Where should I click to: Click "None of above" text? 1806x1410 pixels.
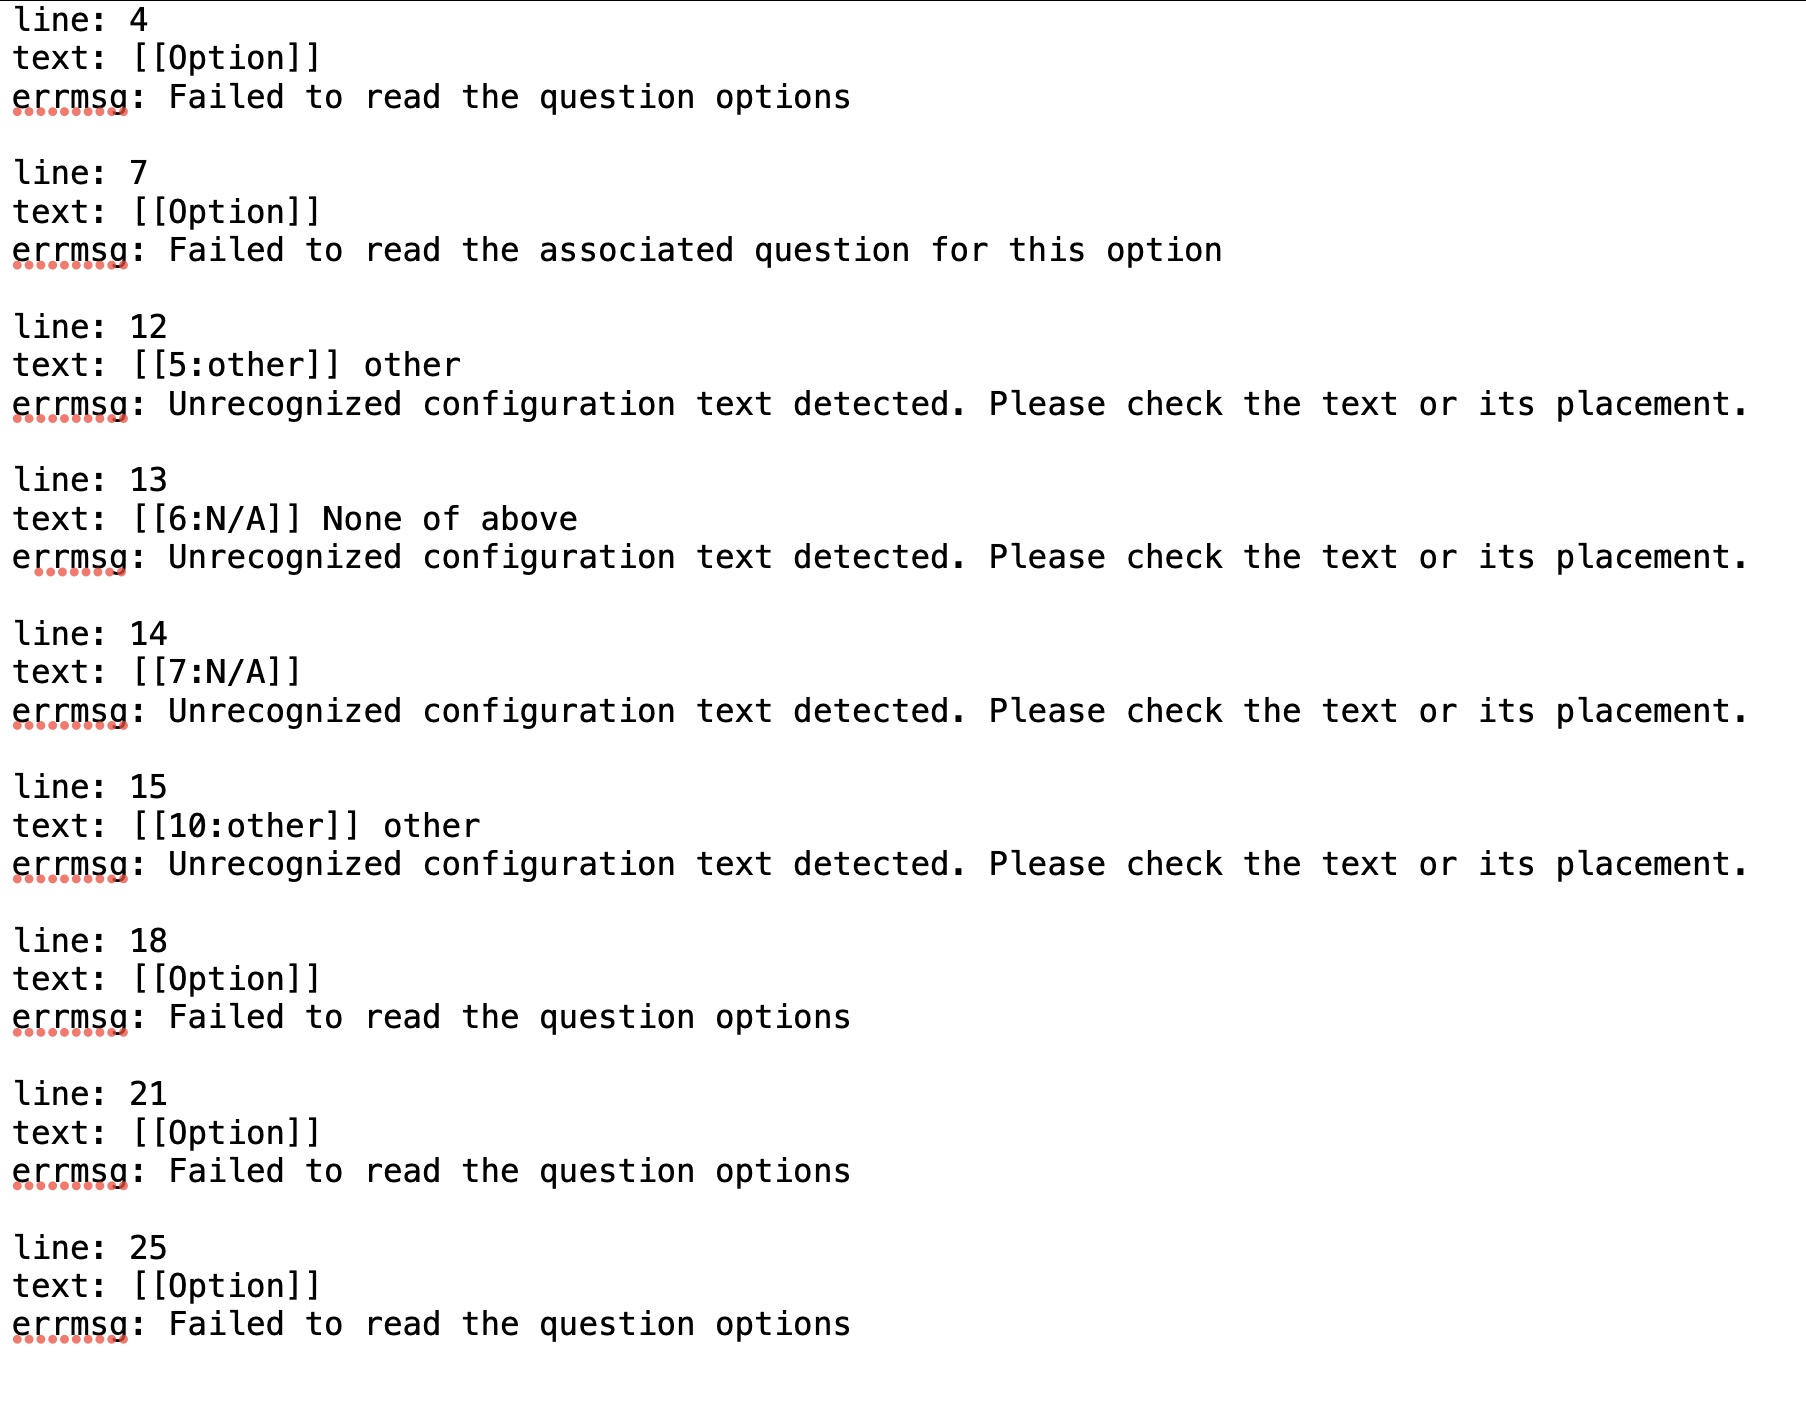pyautogui.click(x=450, y=519)
